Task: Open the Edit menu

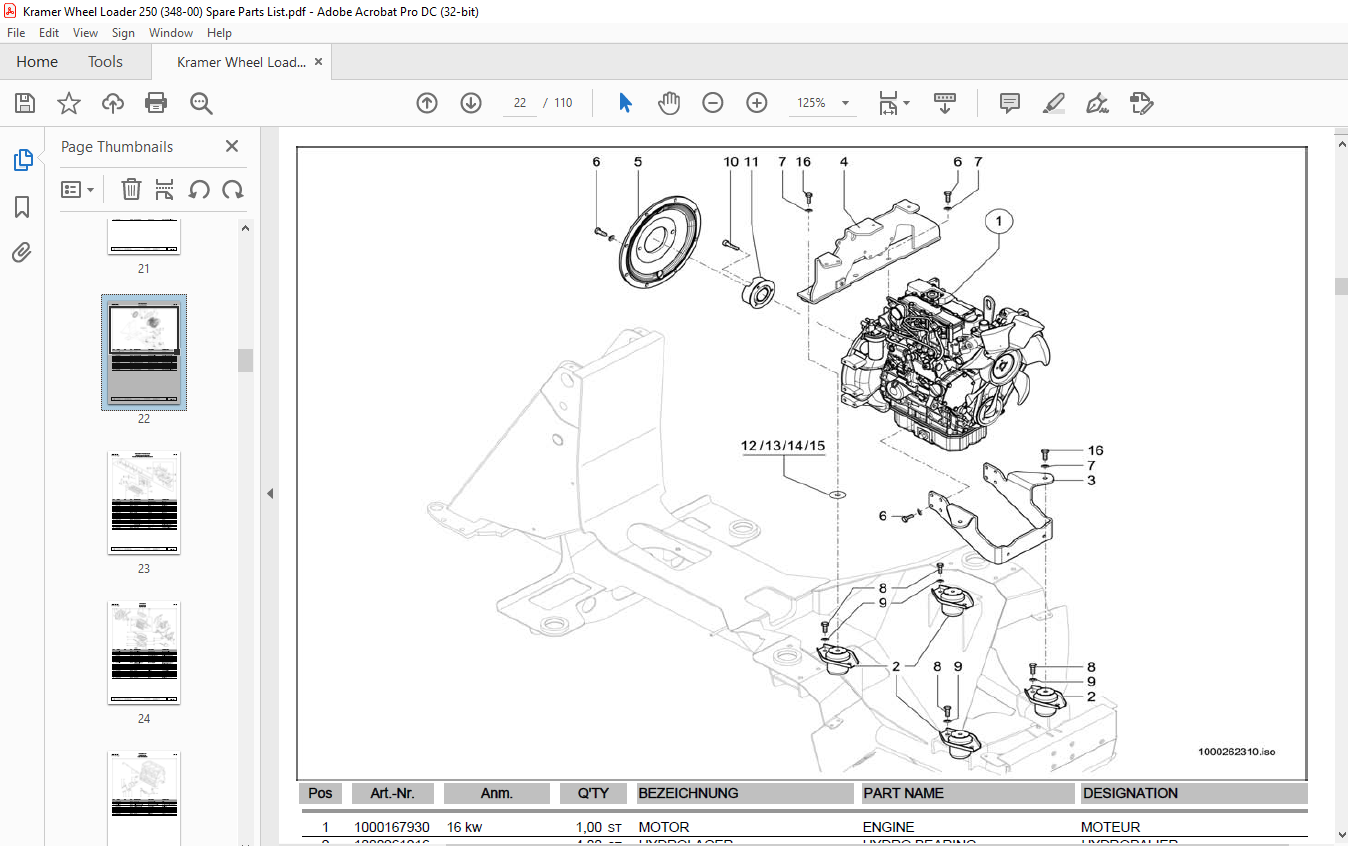Action: pyautogui.click(x=49, y=33)
